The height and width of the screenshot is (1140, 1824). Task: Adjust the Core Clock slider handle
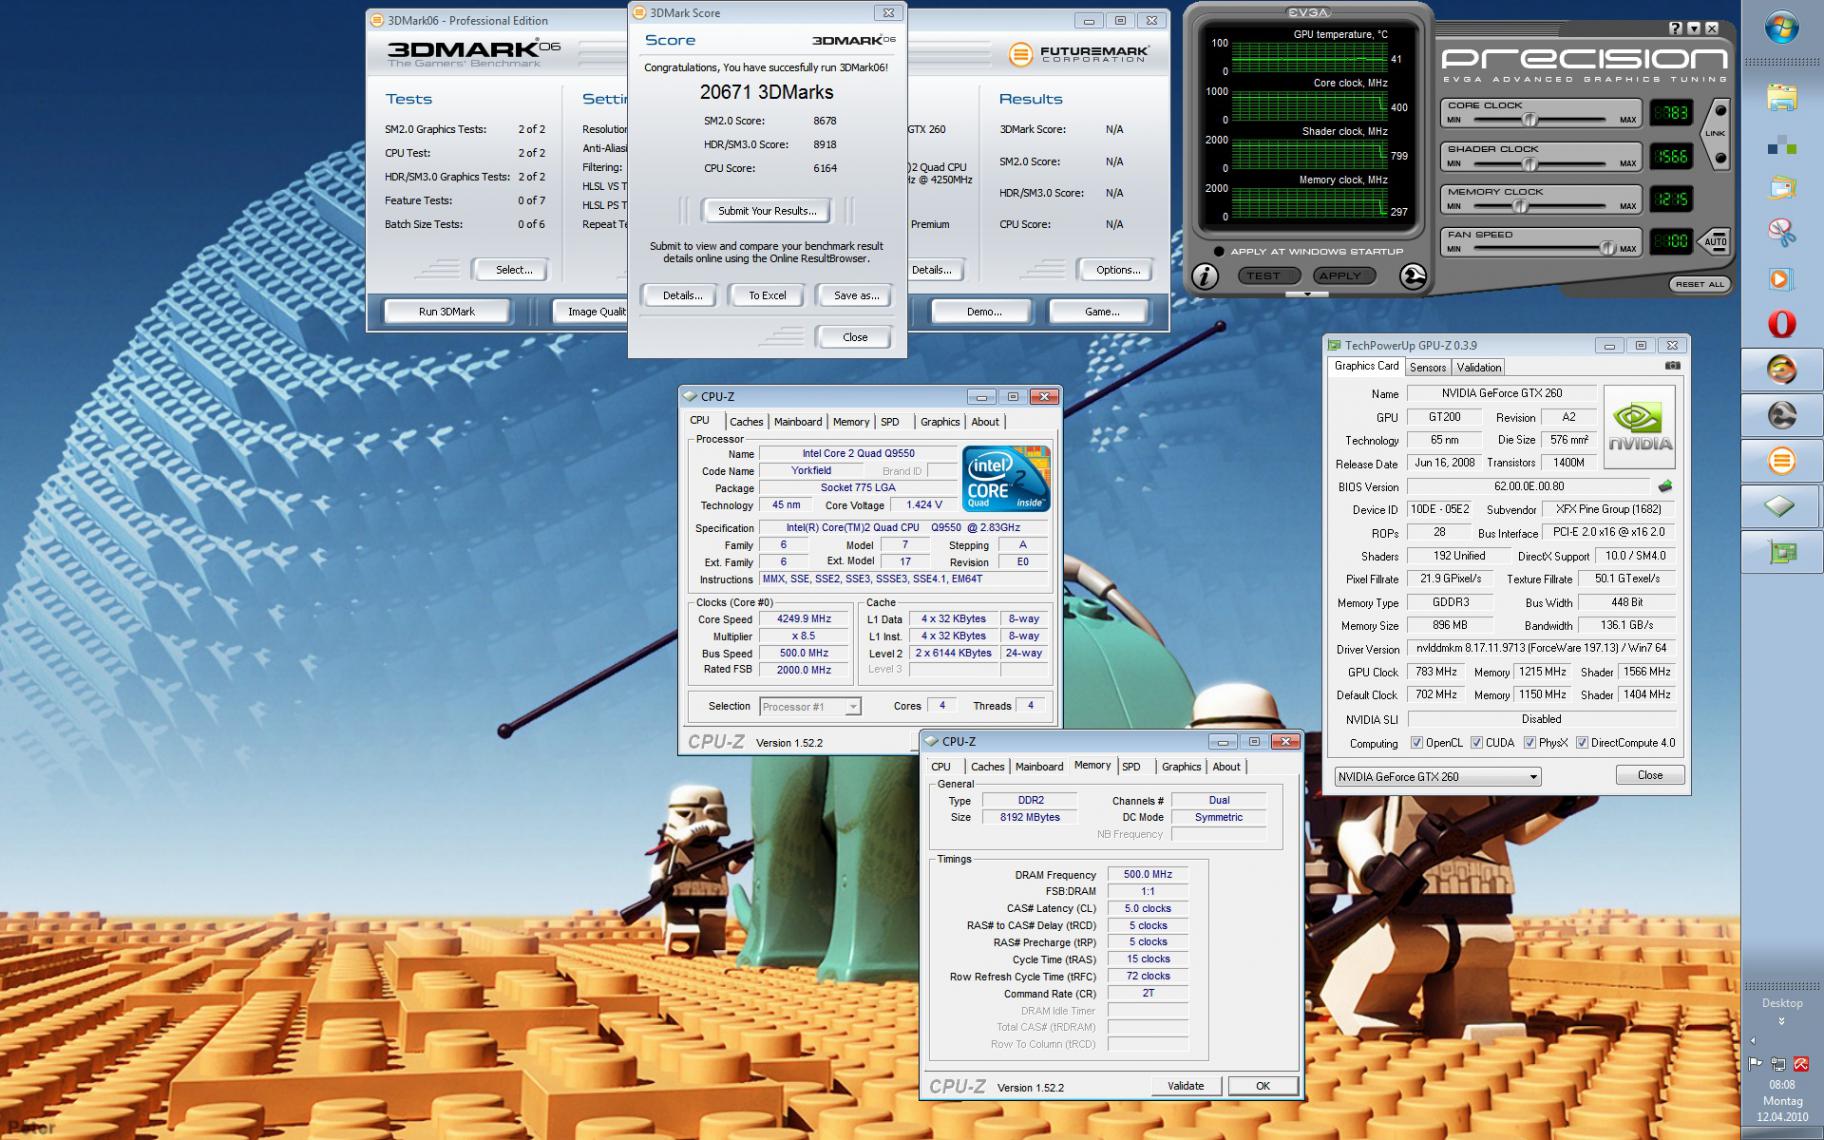coord(1529,120)
